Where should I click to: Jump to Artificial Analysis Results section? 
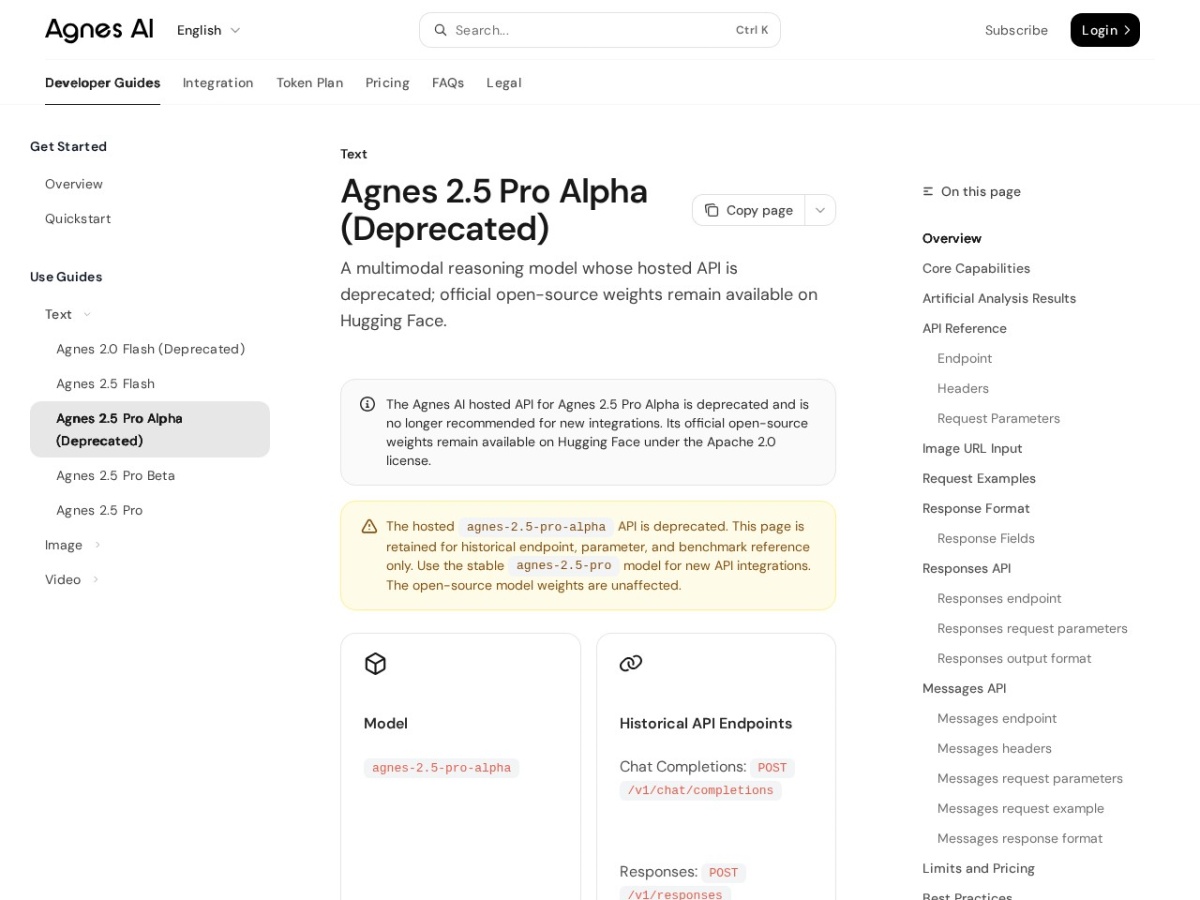pos(999,298)
